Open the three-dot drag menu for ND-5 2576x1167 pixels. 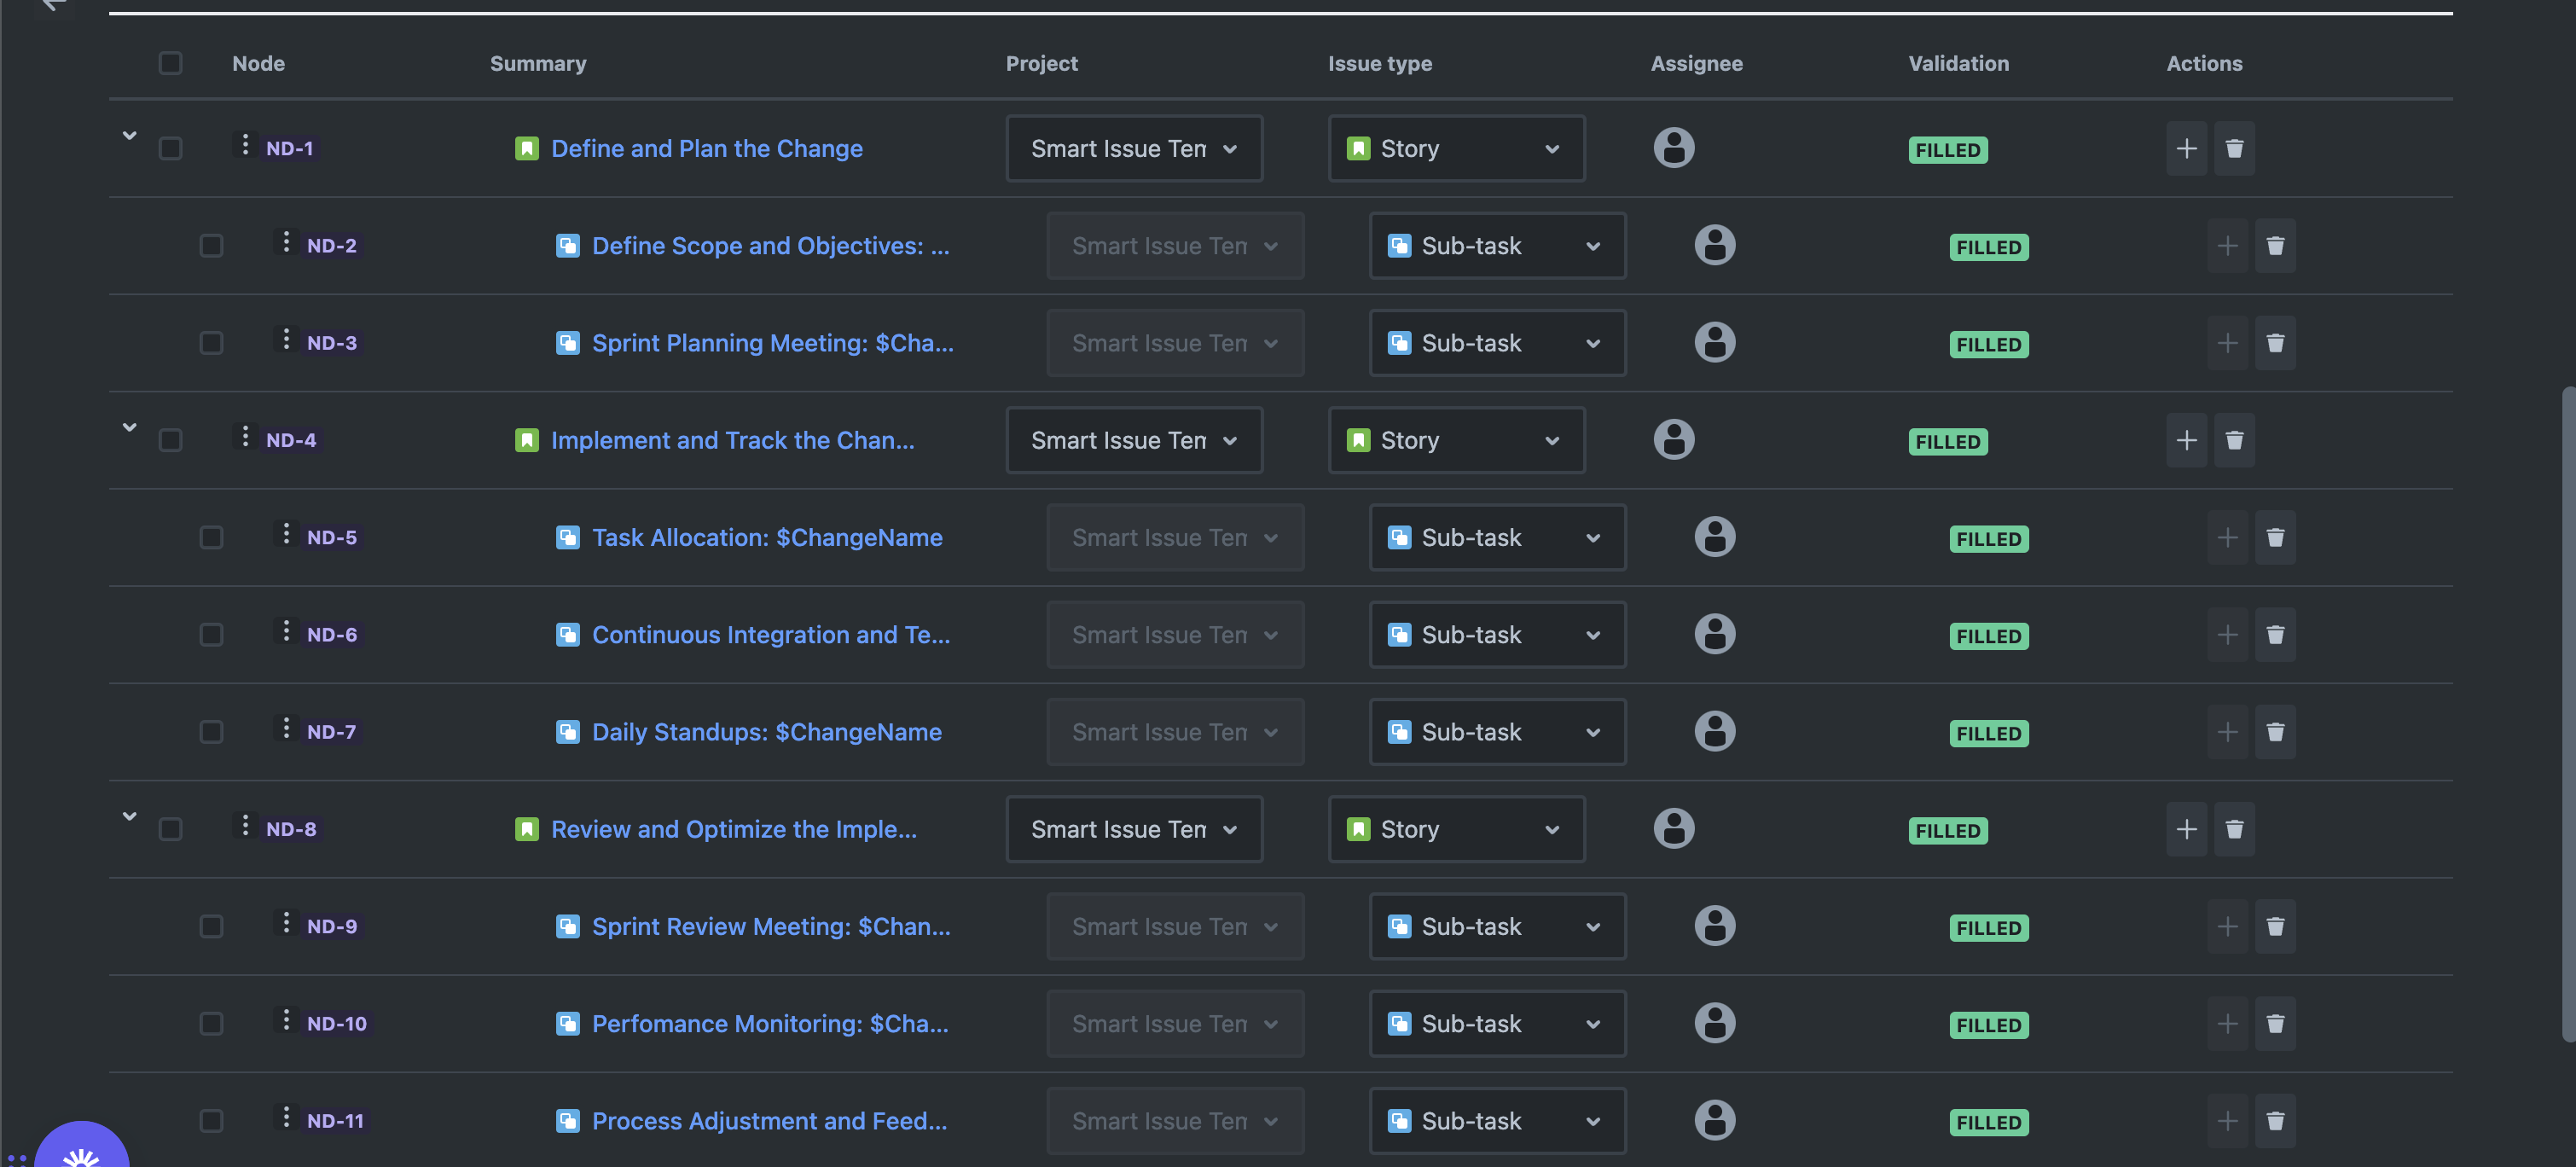(286, 535)
